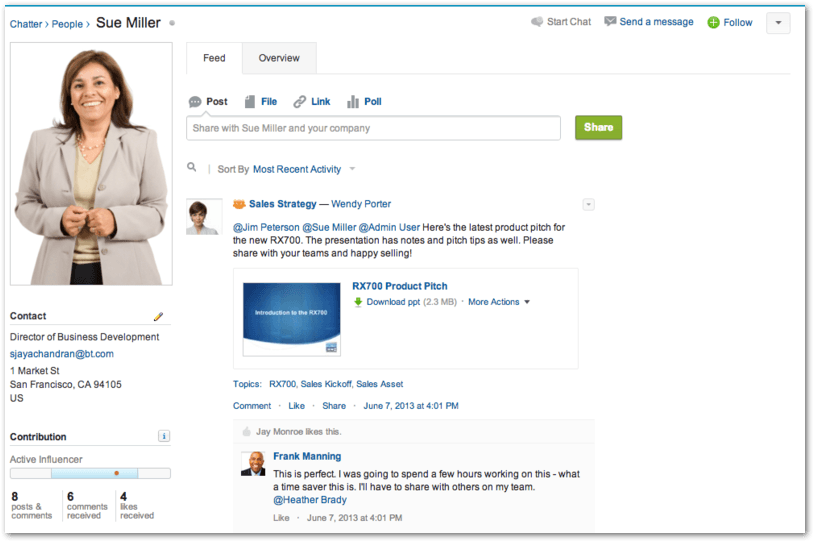Click the green download ppt arrow icon
This screenshot has height=542, width=814.
click(358, 302)
